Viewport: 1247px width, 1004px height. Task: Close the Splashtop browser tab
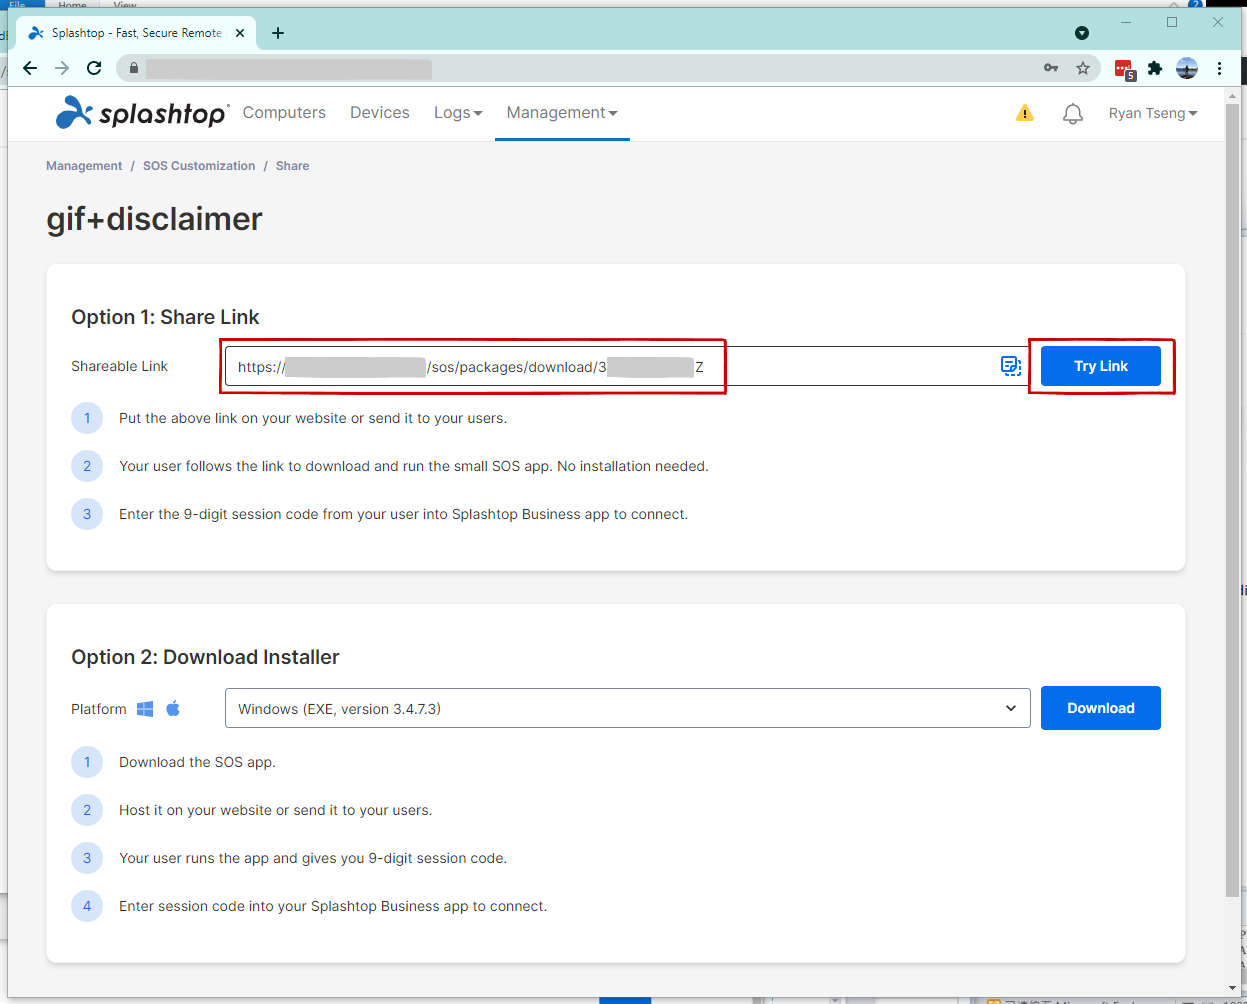(x=240, y=33)
